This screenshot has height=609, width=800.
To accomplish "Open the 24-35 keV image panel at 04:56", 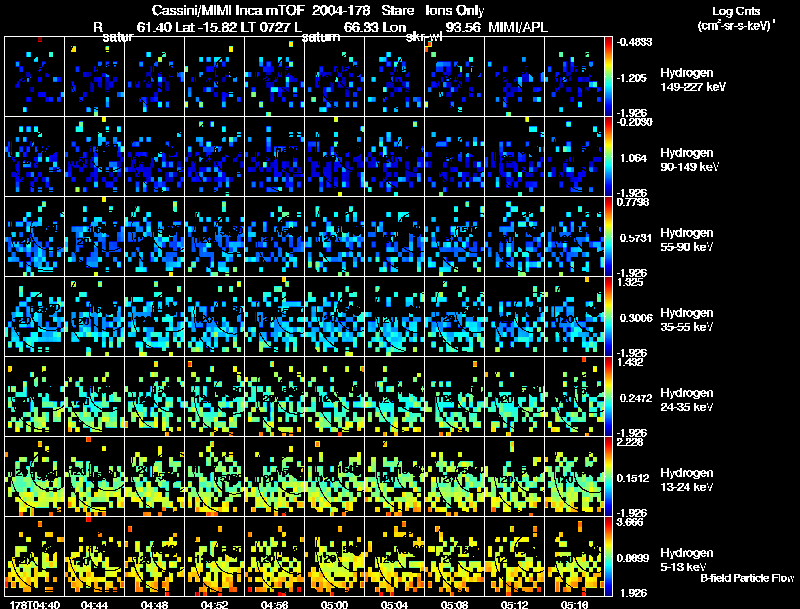I will (x=274, y=397).
